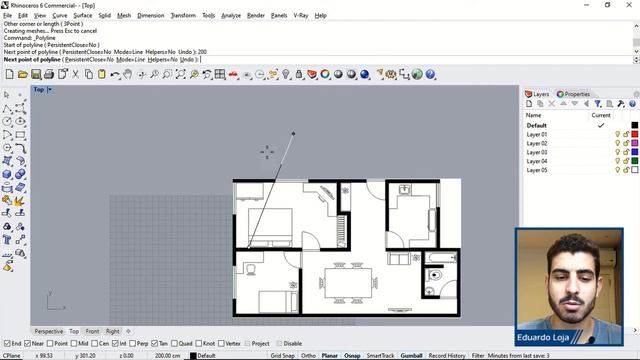This screenshot has height=360, width=640.
Task: Toggle Ortho mode in status bar
Action: click(309, 356)
